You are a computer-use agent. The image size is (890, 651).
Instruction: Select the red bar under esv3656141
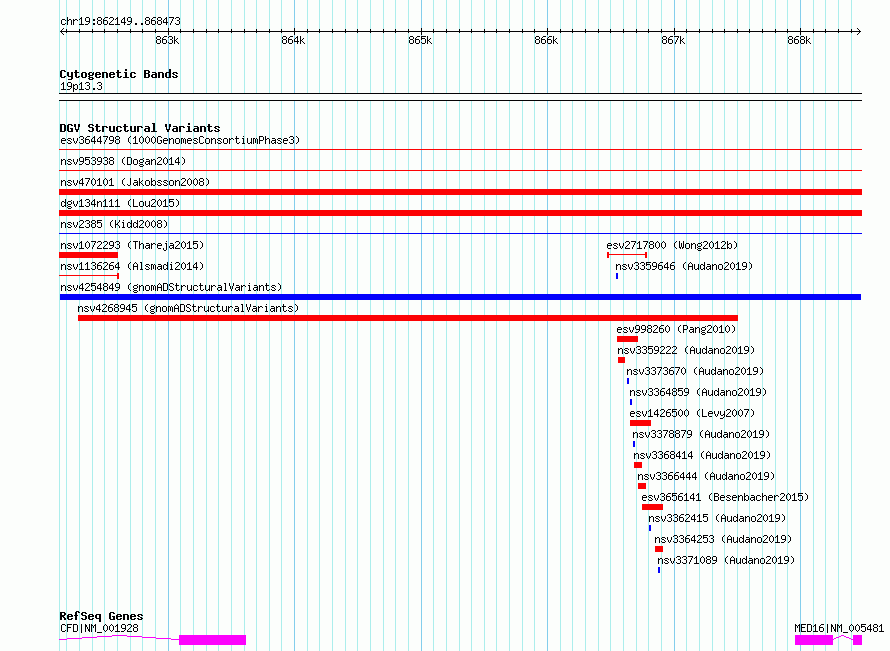652,507
